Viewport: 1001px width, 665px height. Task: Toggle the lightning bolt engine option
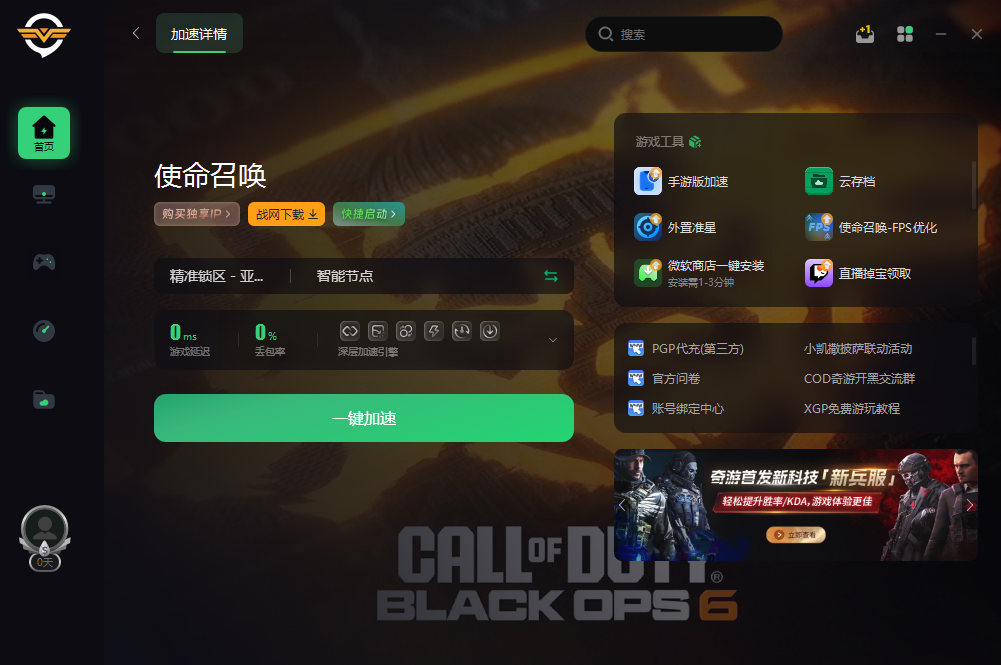click(433, 331)
